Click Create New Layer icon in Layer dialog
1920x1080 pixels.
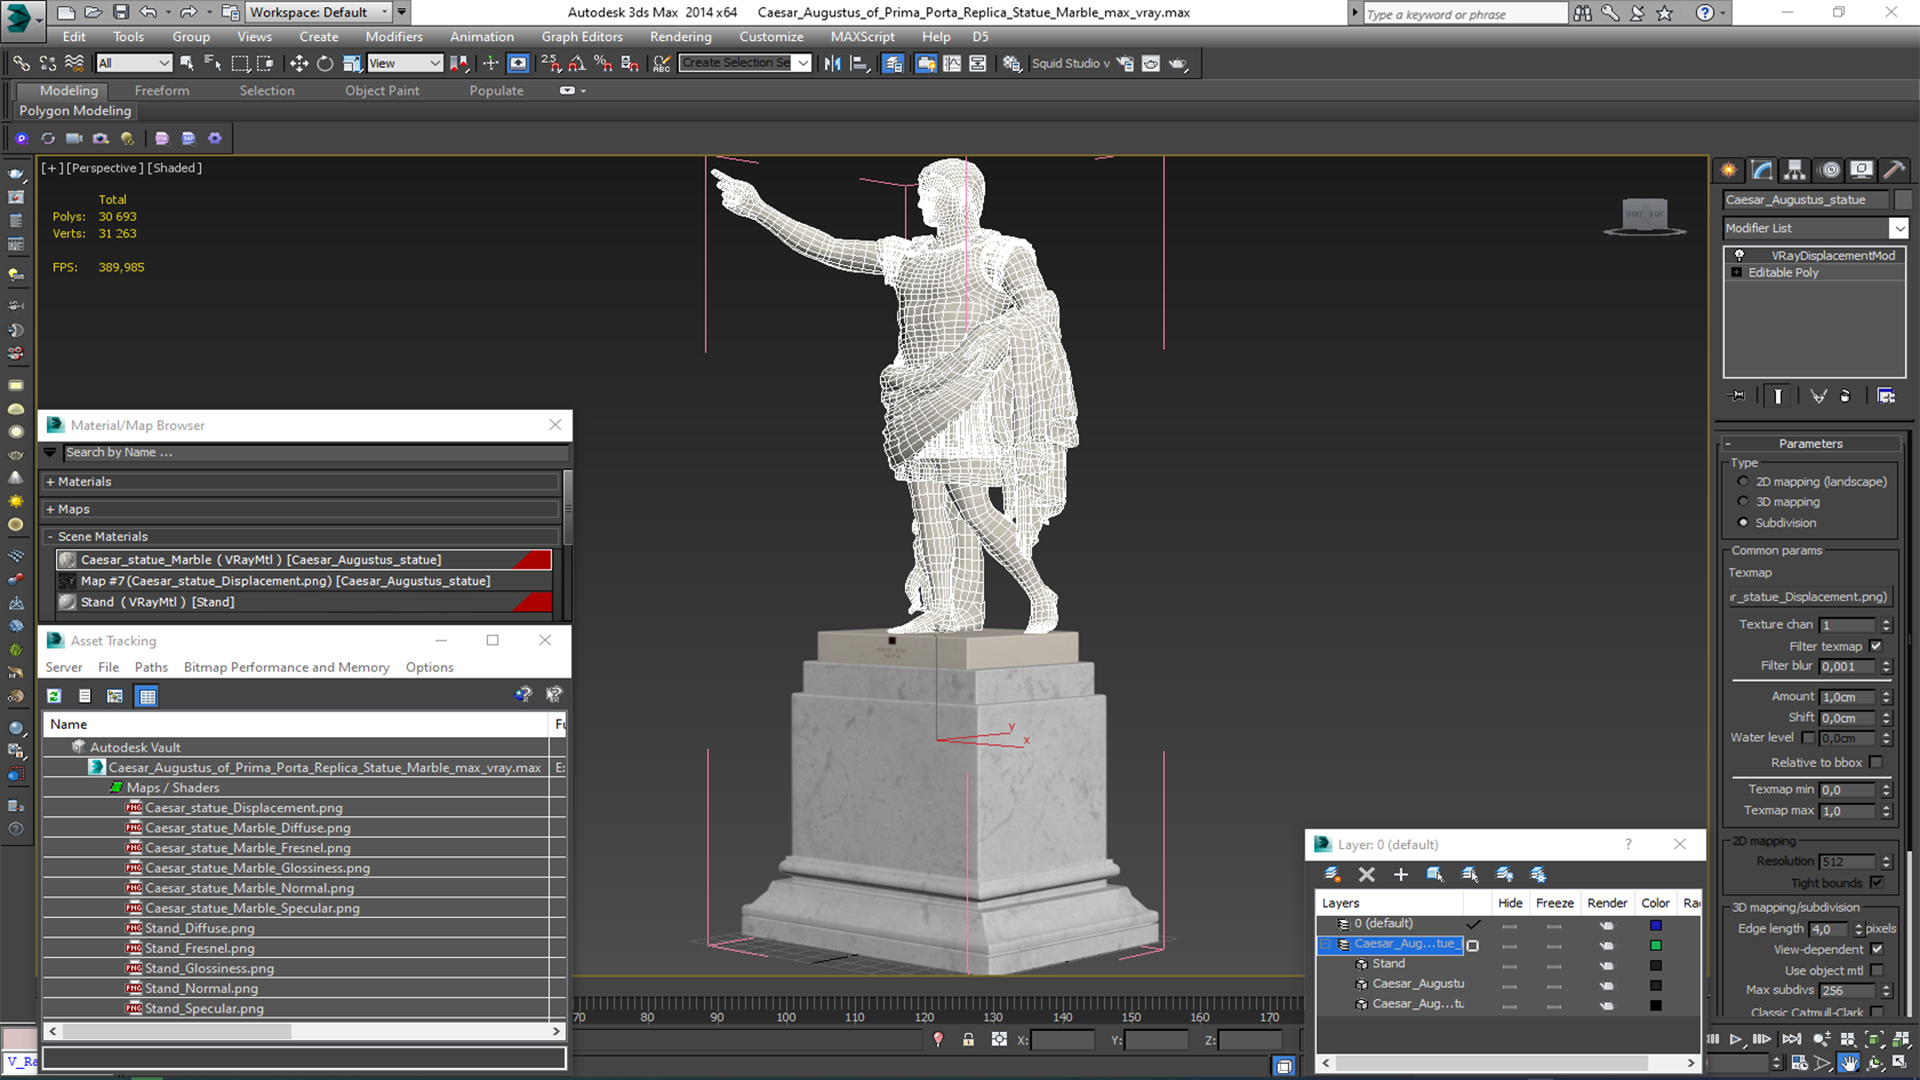tap(1332, 874)
